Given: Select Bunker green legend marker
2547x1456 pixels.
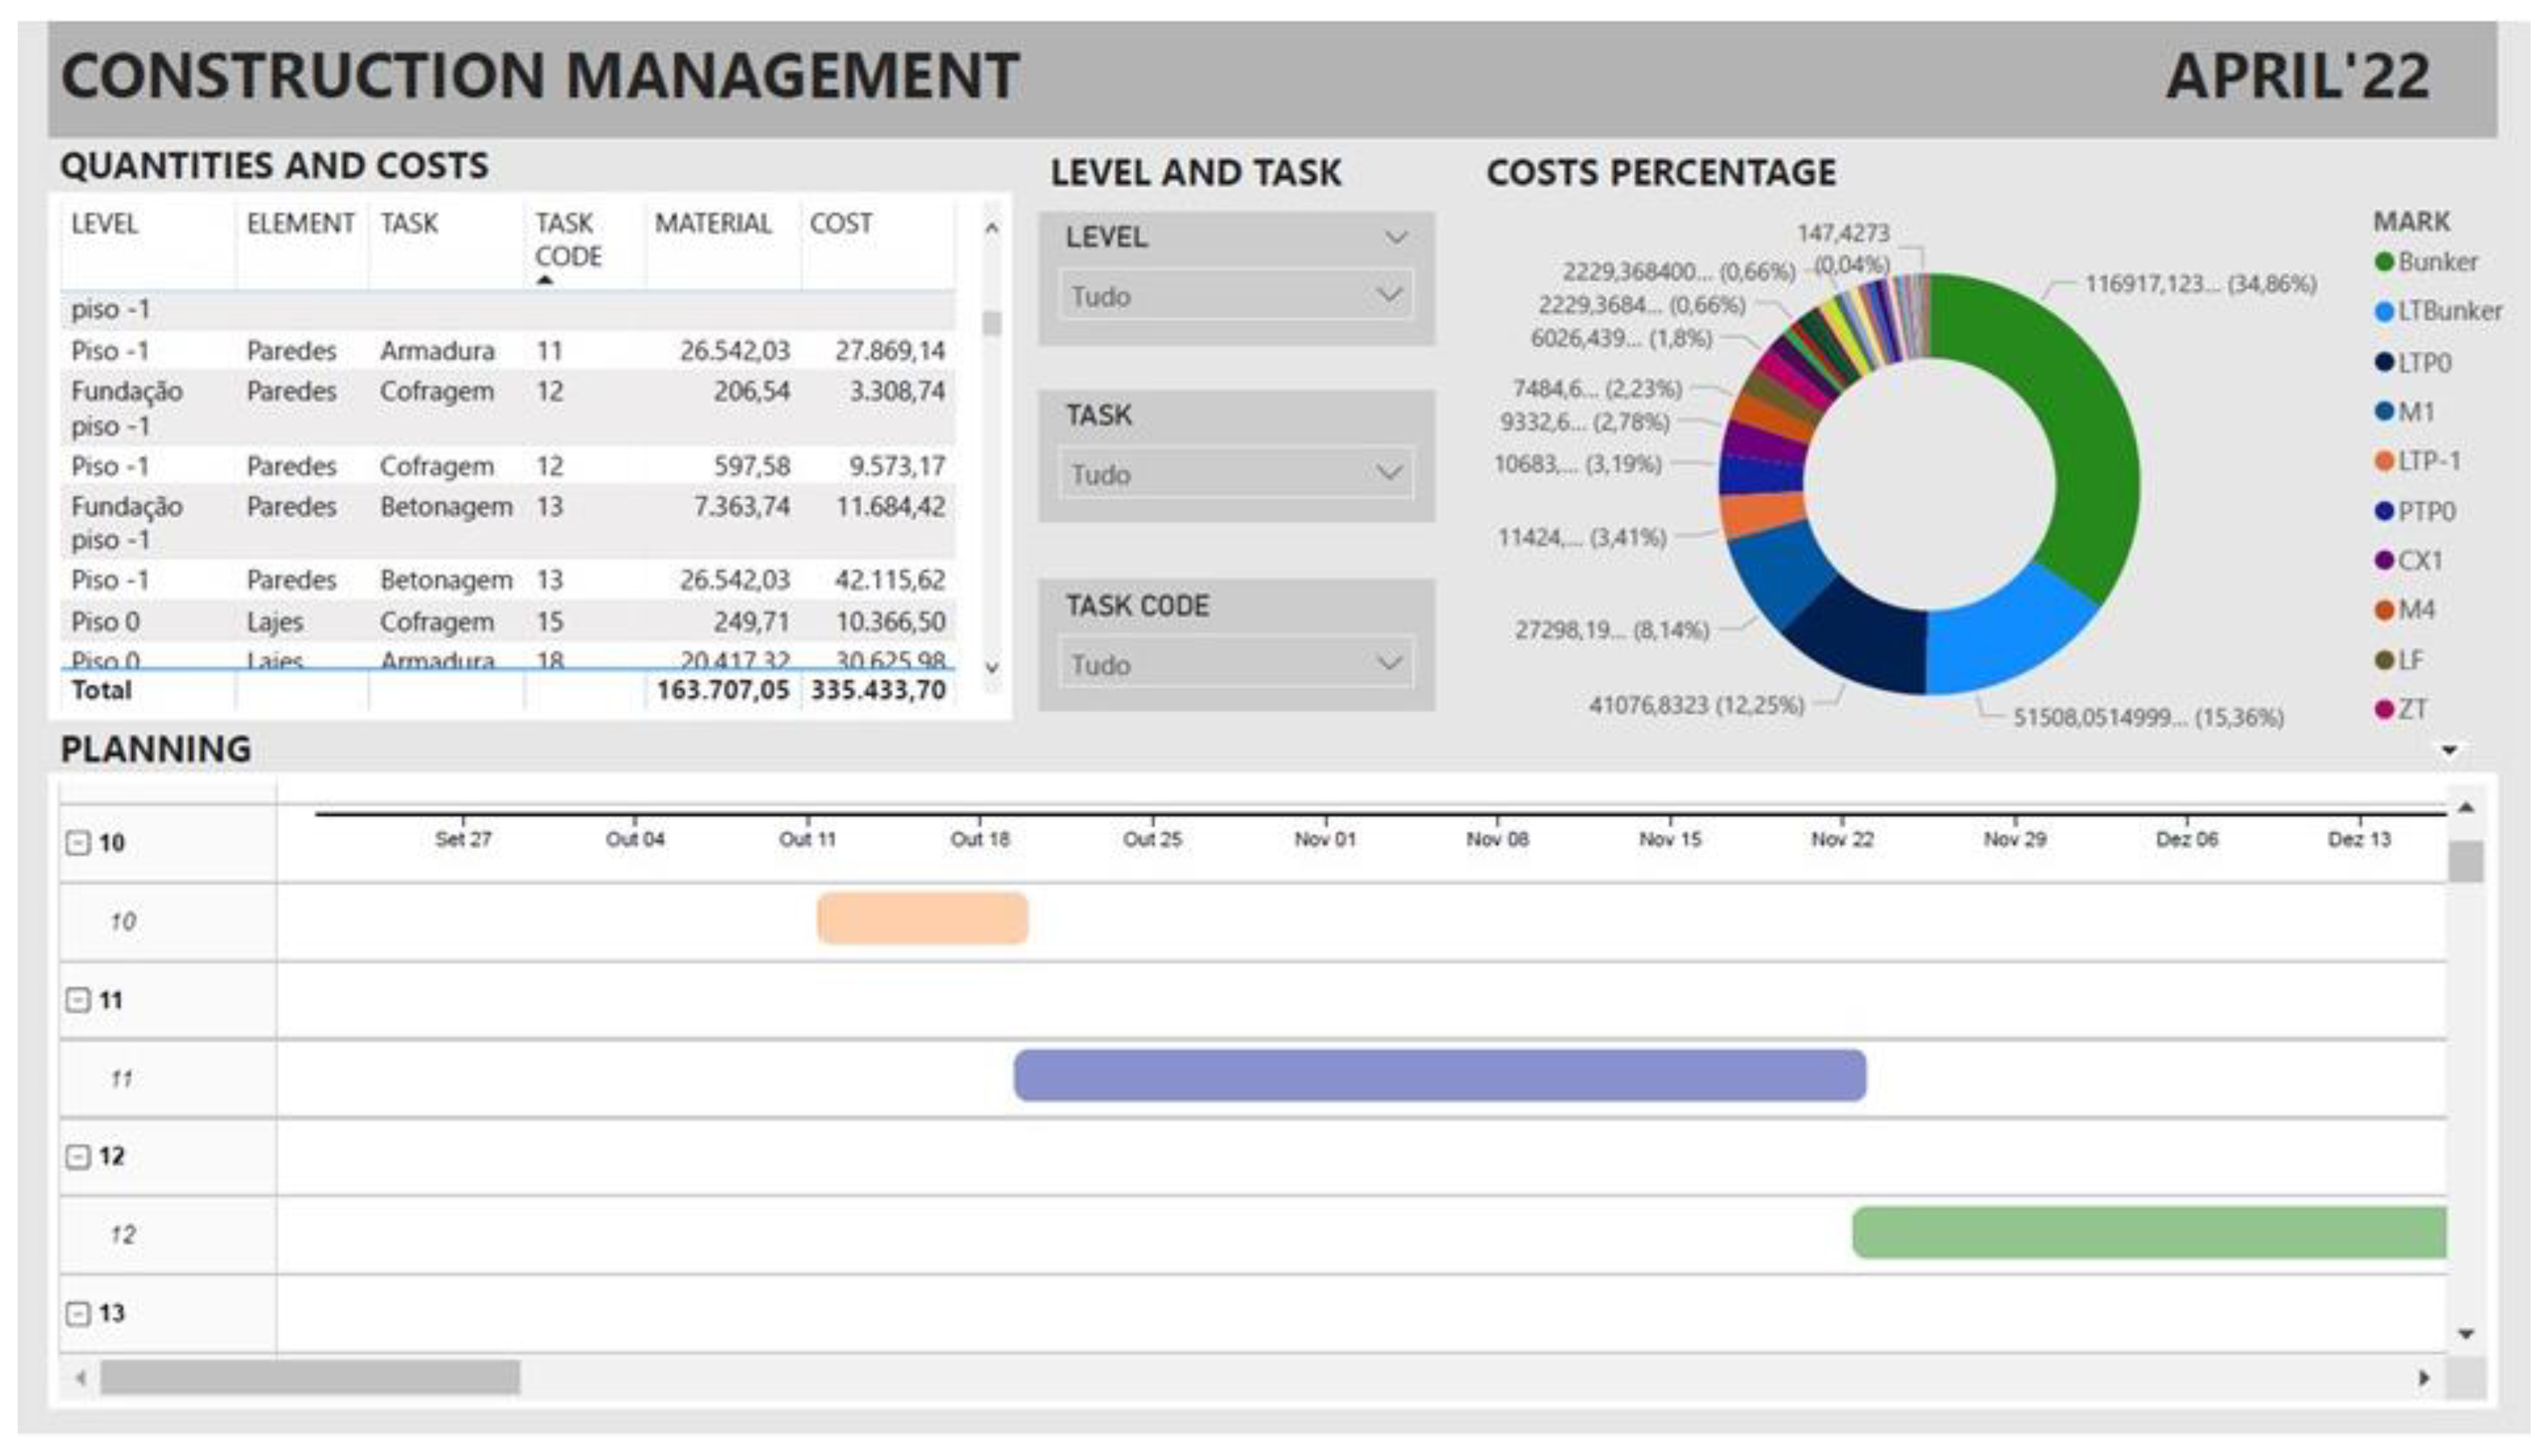Looking at the screenshot, I should [x=2384, y=262].
